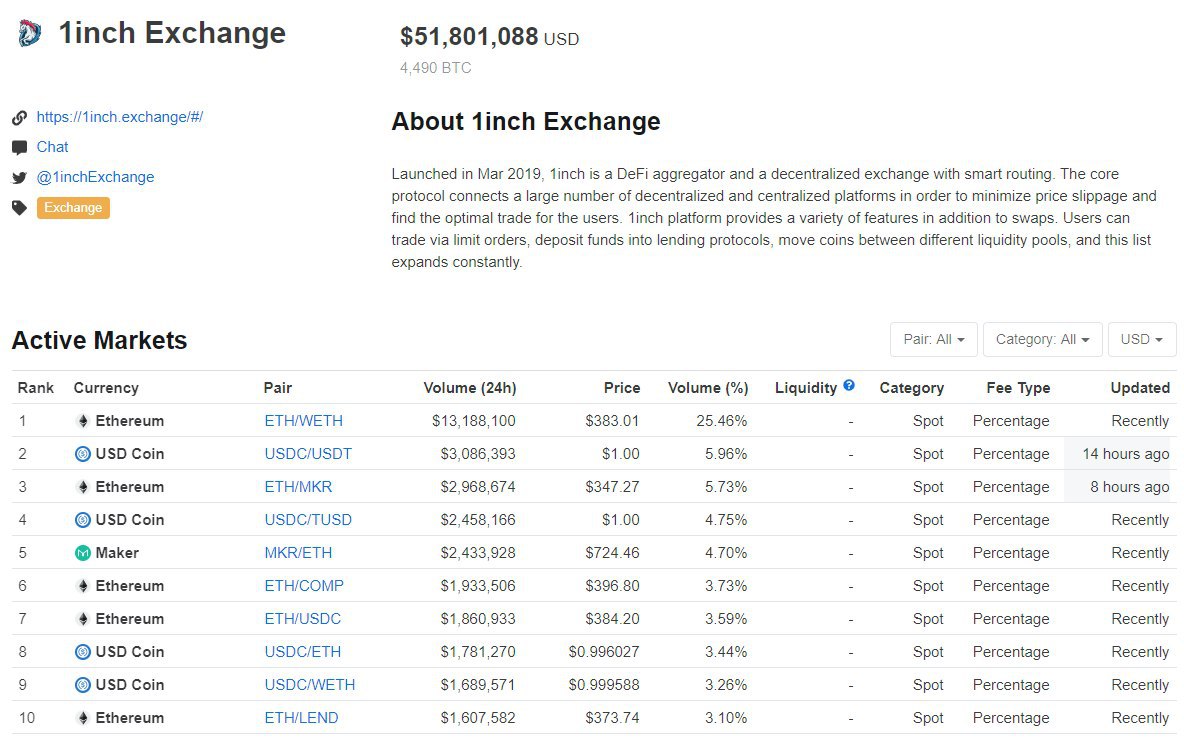1184x741 pixels.
Task: Click the 8 hours ago updated cell
Action: click(1130, 487)
